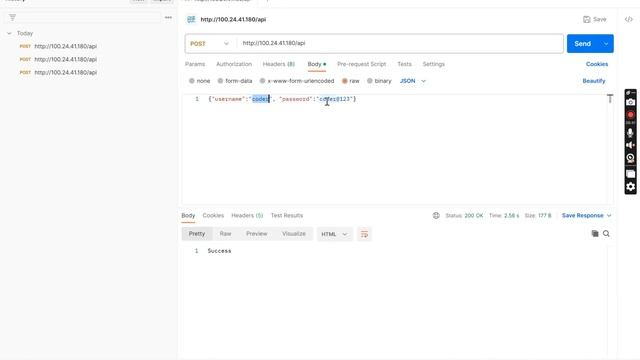Screen dimensions: 640x360
Task: Open the code snippet panel icon
Action: click(x=629, y=19)
